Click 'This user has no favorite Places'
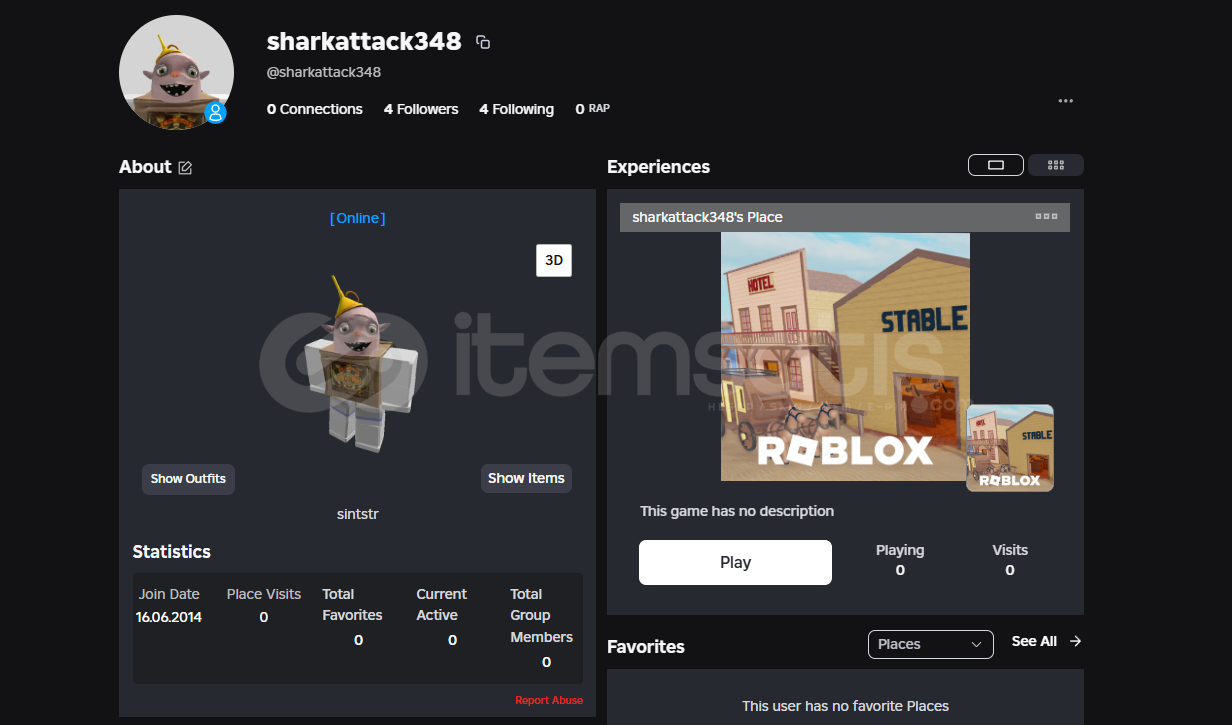 [x=845, y=706]
